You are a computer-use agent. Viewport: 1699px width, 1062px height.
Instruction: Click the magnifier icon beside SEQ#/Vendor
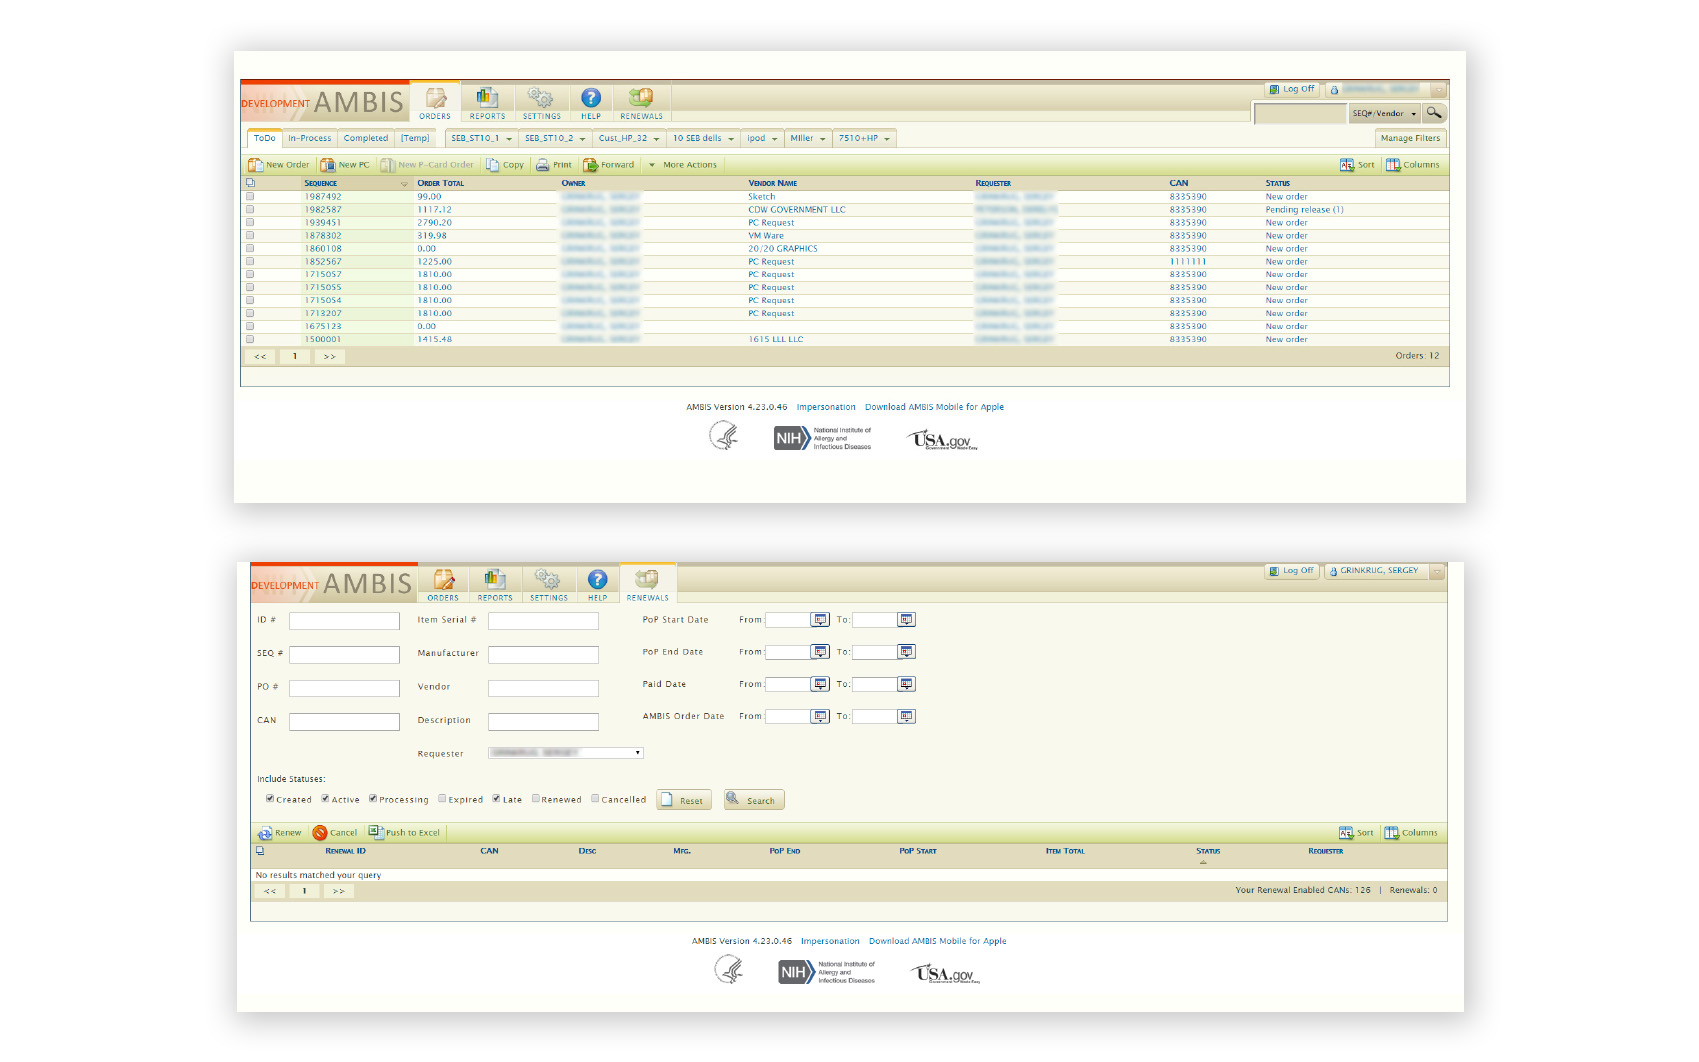click(1433, 113)
